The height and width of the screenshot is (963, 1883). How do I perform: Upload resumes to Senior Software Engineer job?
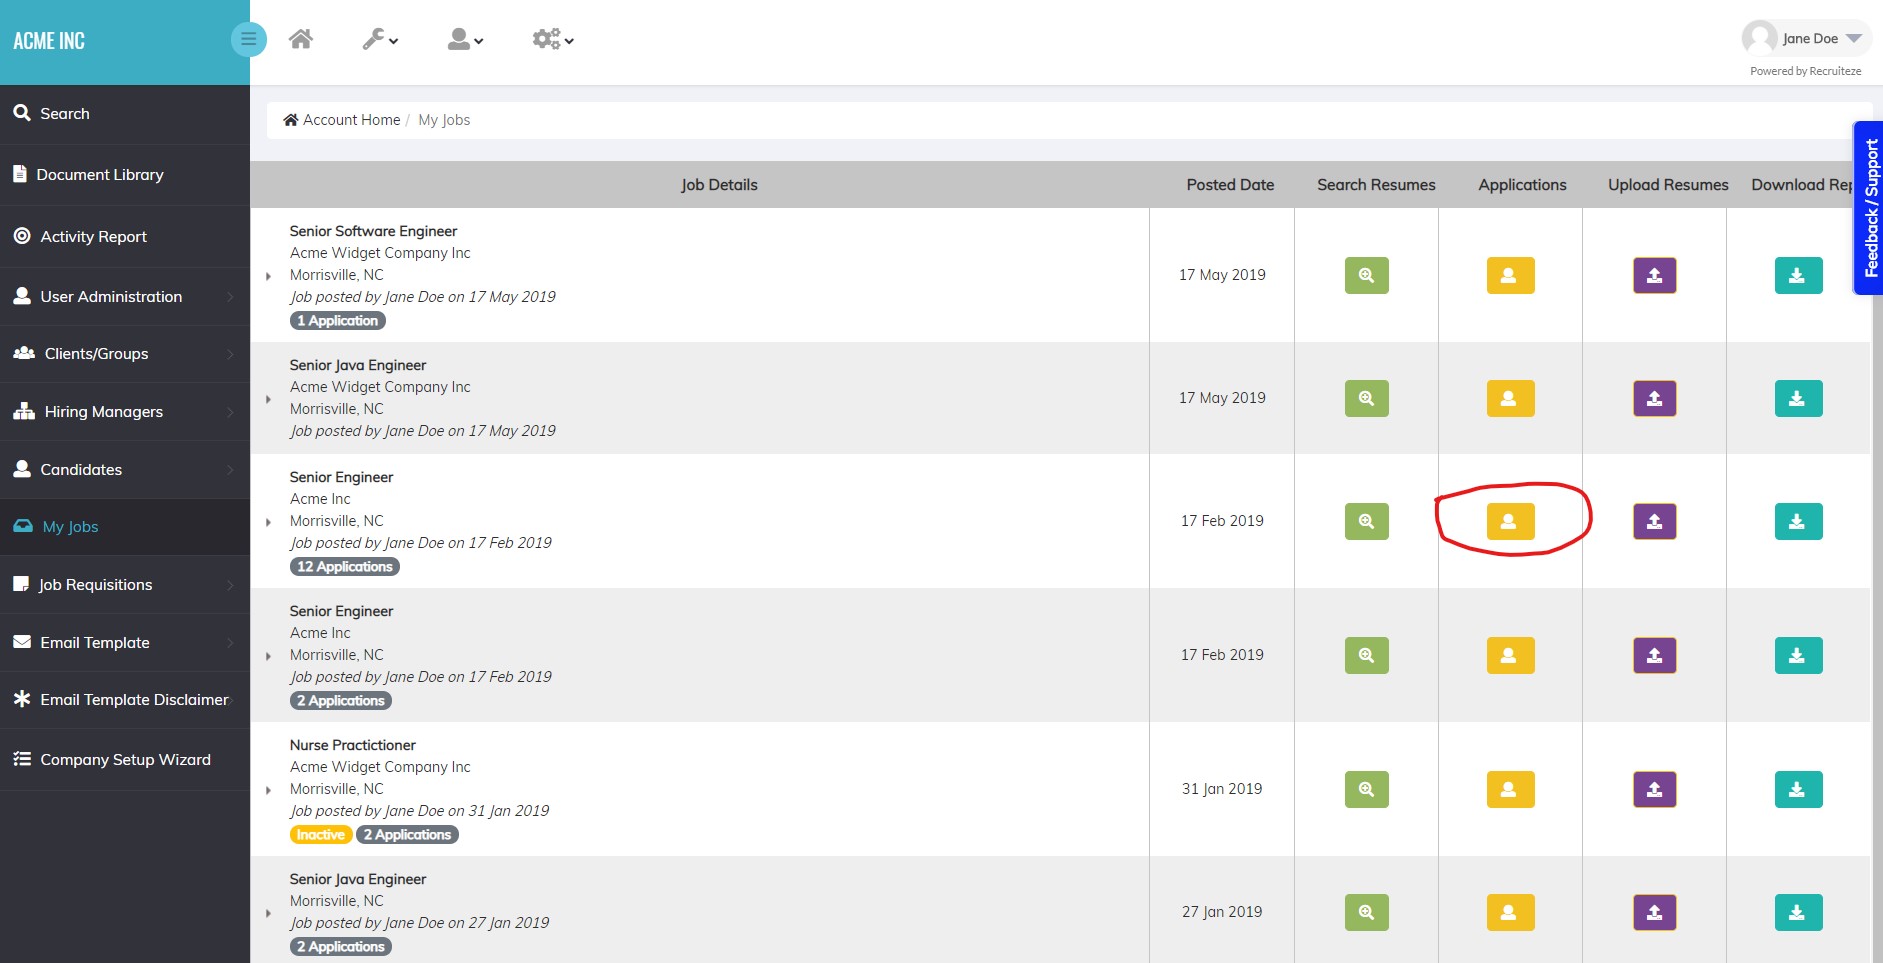click(1654, 276)
